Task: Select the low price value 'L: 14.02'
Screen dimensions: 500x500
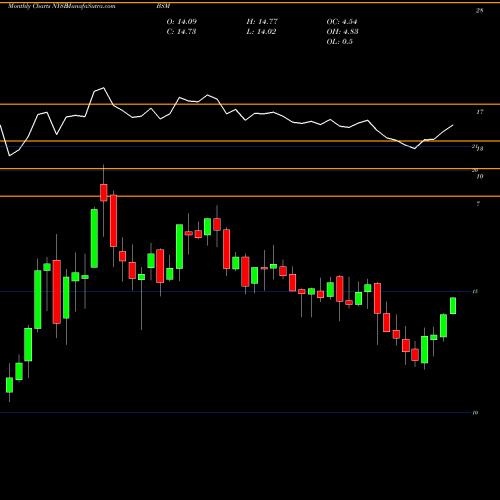Action: pos(261,32)
